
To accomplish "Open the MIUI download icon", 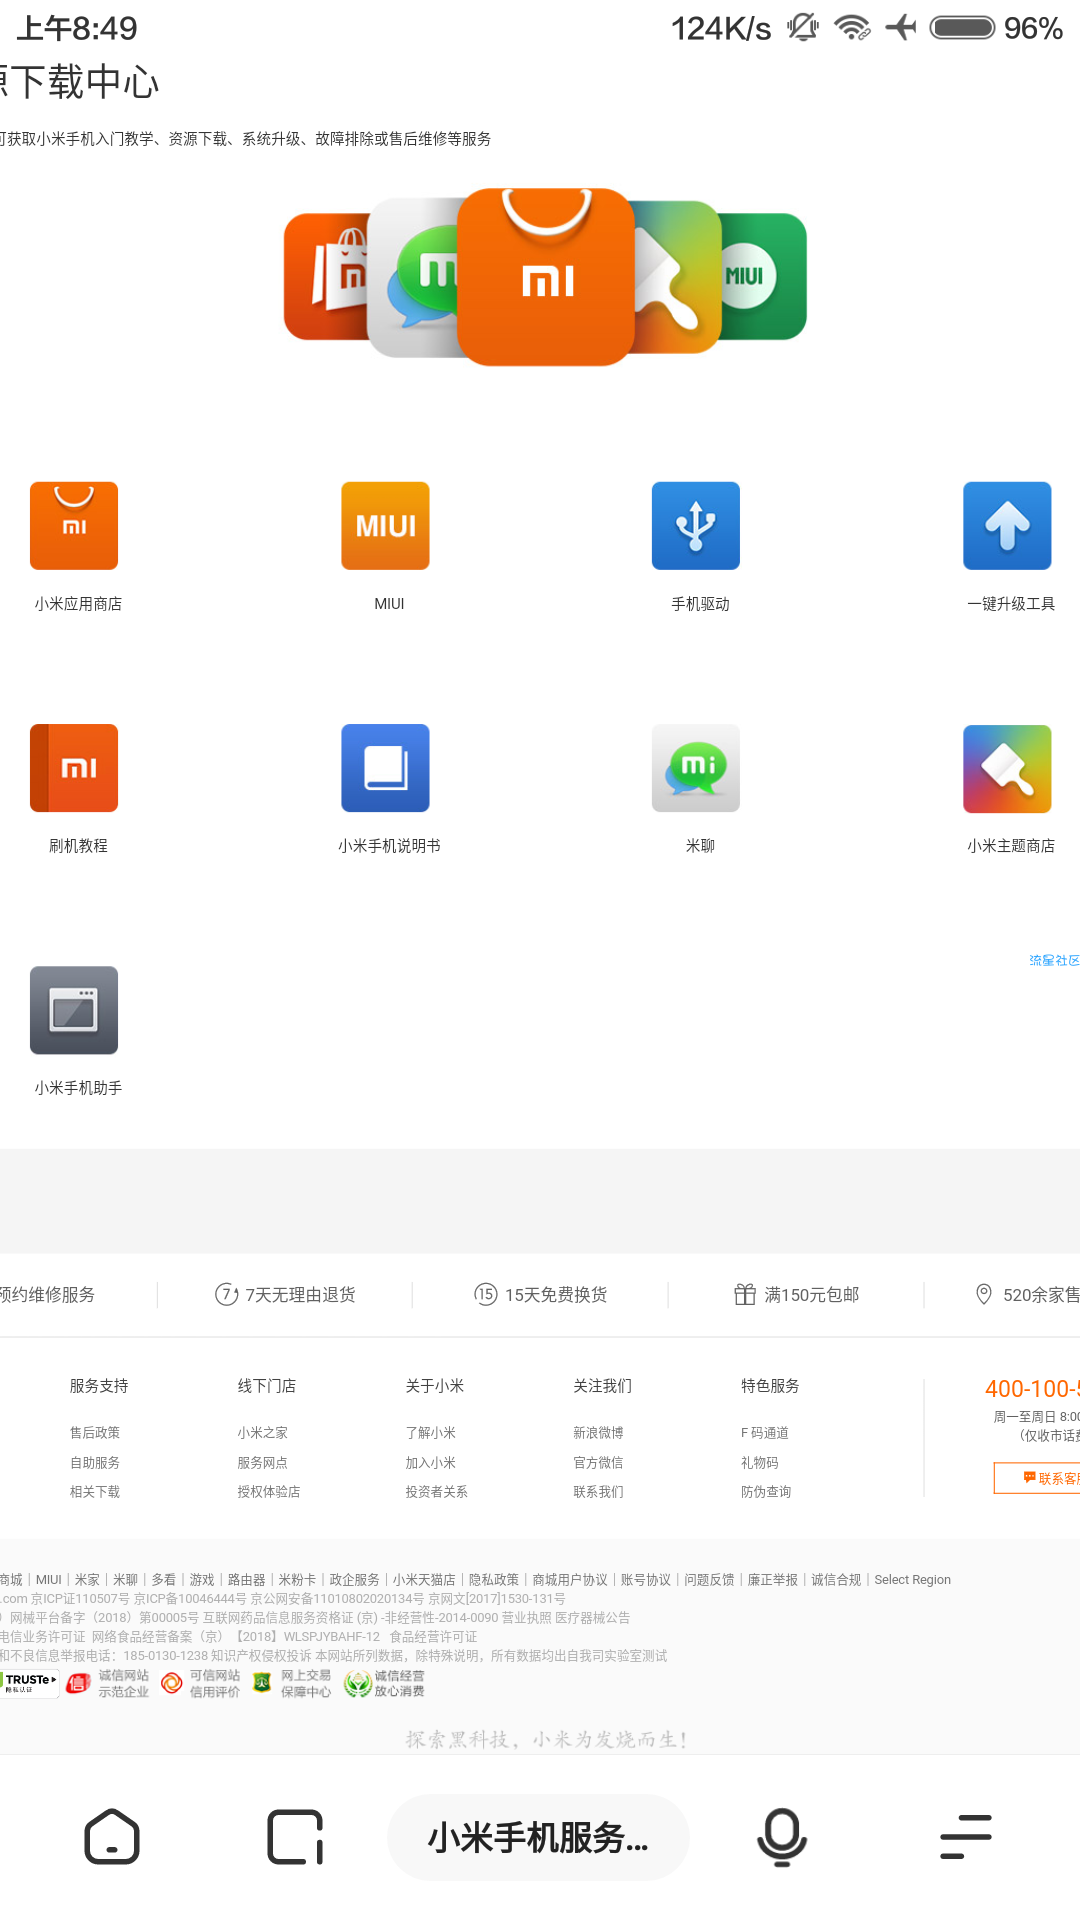I will pyautogui.click(x=386, y=526).
